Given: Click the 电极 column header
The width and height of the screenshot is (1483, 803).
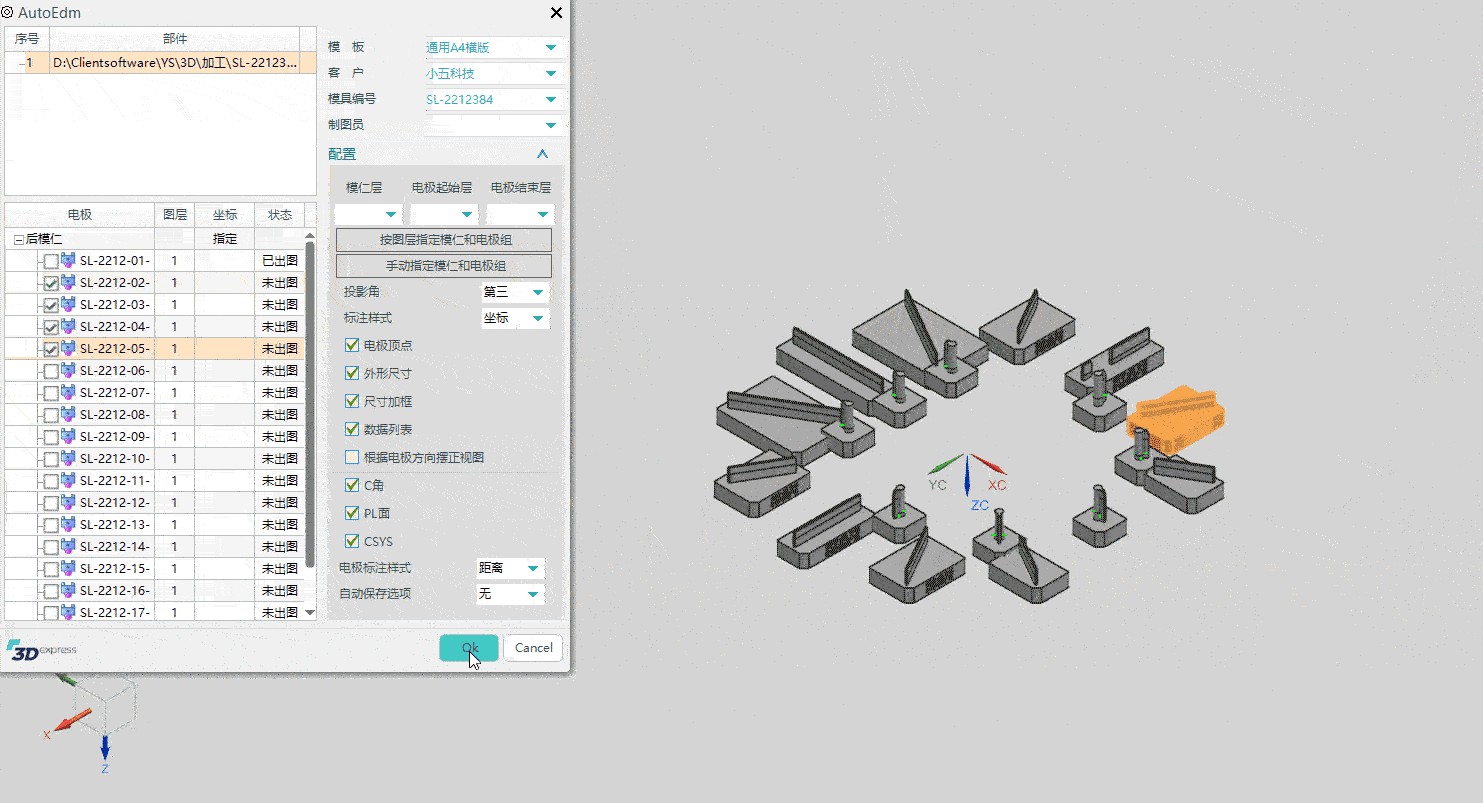Looking at the screenshot, I should pyautogui.click(x=80, y=215).
